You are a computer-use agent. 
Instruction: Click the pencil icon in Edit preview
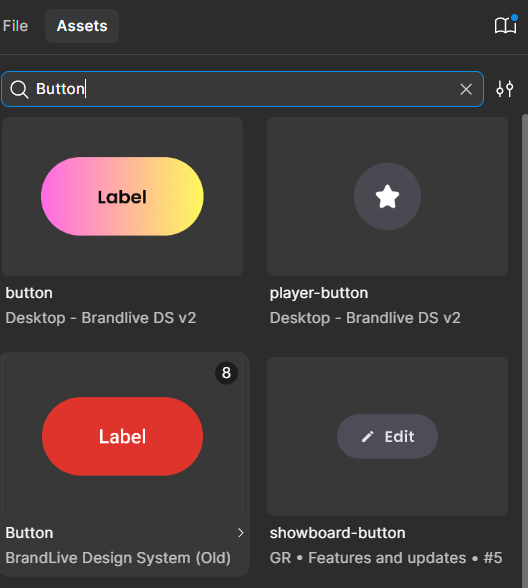pyautogui.click(x=368, y=436)
